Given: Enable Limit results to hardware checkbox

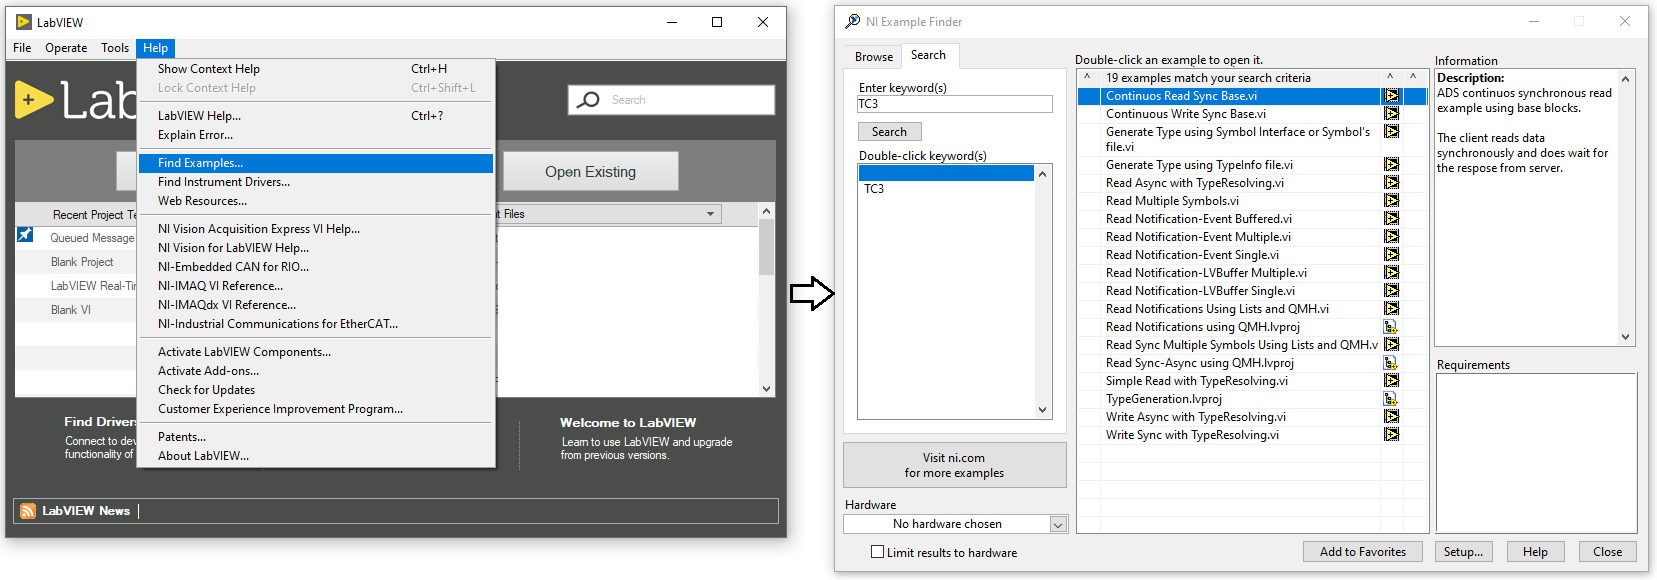Looking at the screenshot, I should 877,552.
